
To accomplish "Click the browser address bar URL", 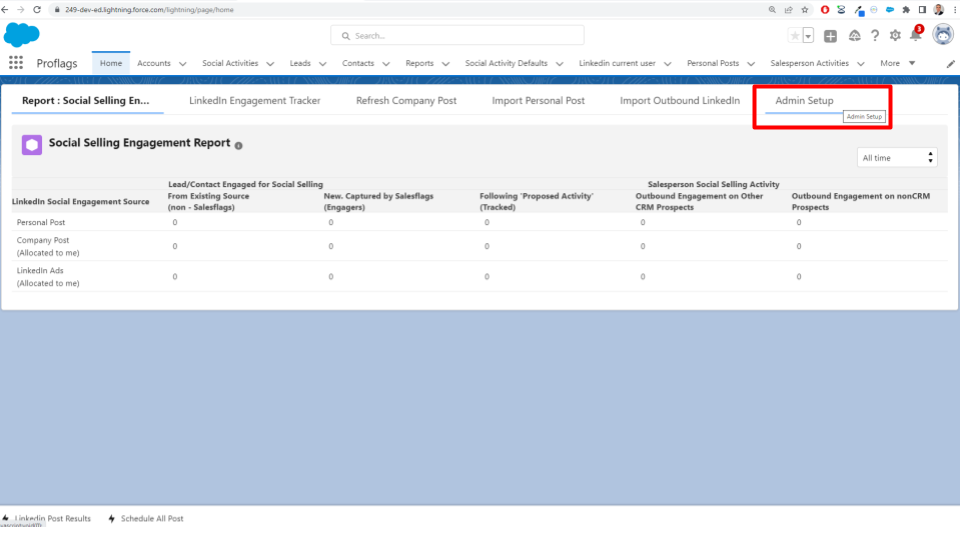I will pyautogui.click(x=149, y=10).
